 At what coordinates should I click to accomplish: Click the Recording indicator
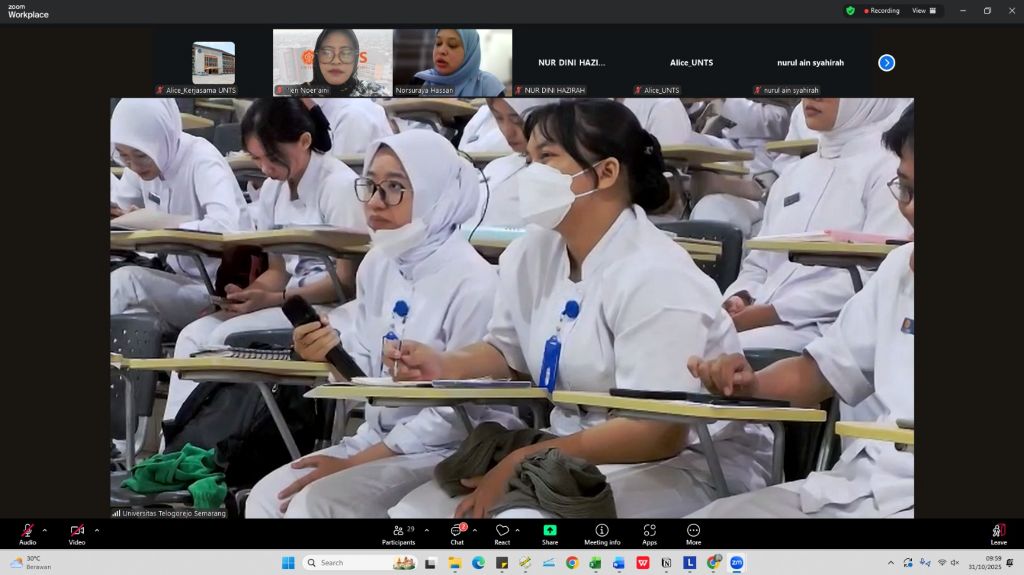tap(882, 11)
